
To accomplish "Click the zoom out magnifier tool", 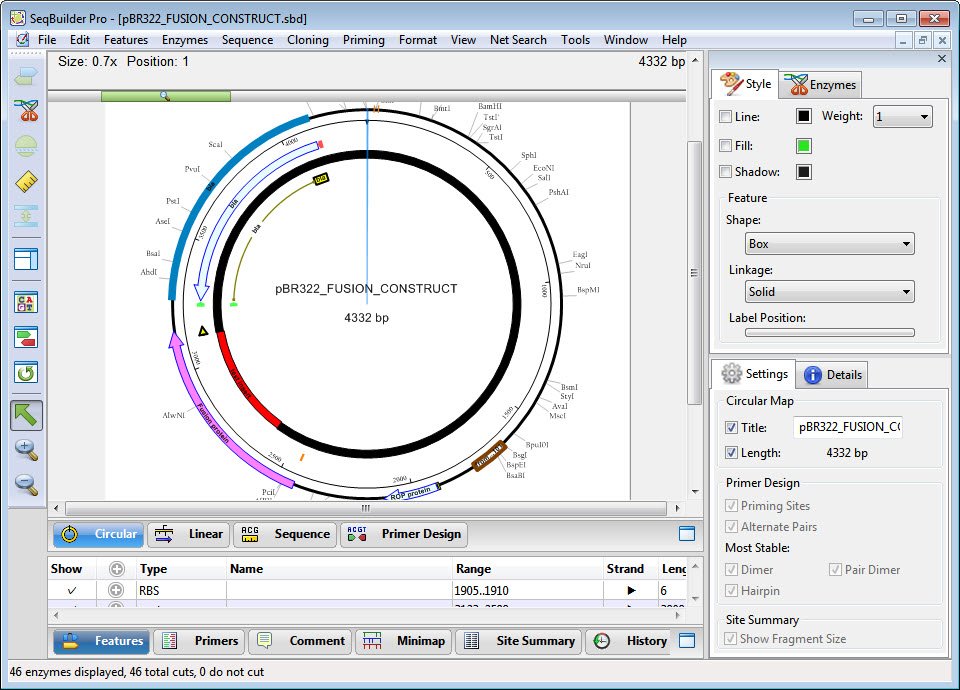I will [27, 486].
